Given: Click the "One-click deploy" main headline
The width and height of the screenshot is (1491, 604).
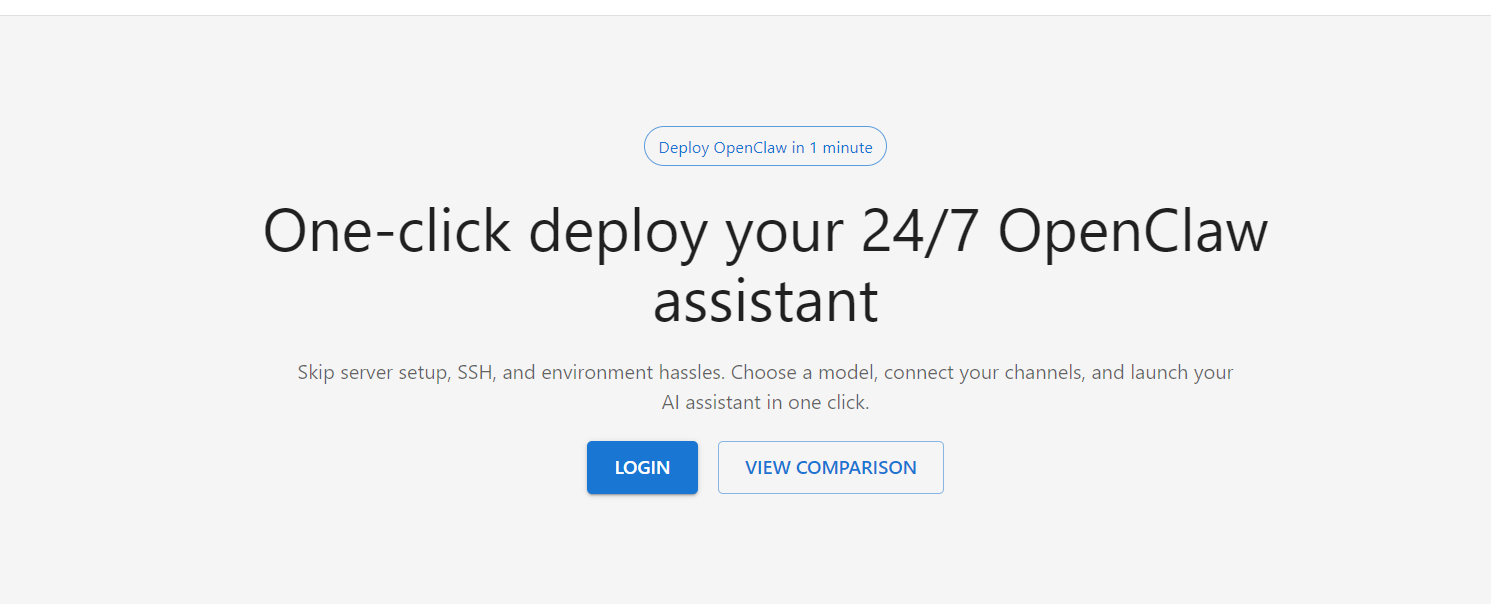Looking at the screenshot, I should (x=765, y=232).
